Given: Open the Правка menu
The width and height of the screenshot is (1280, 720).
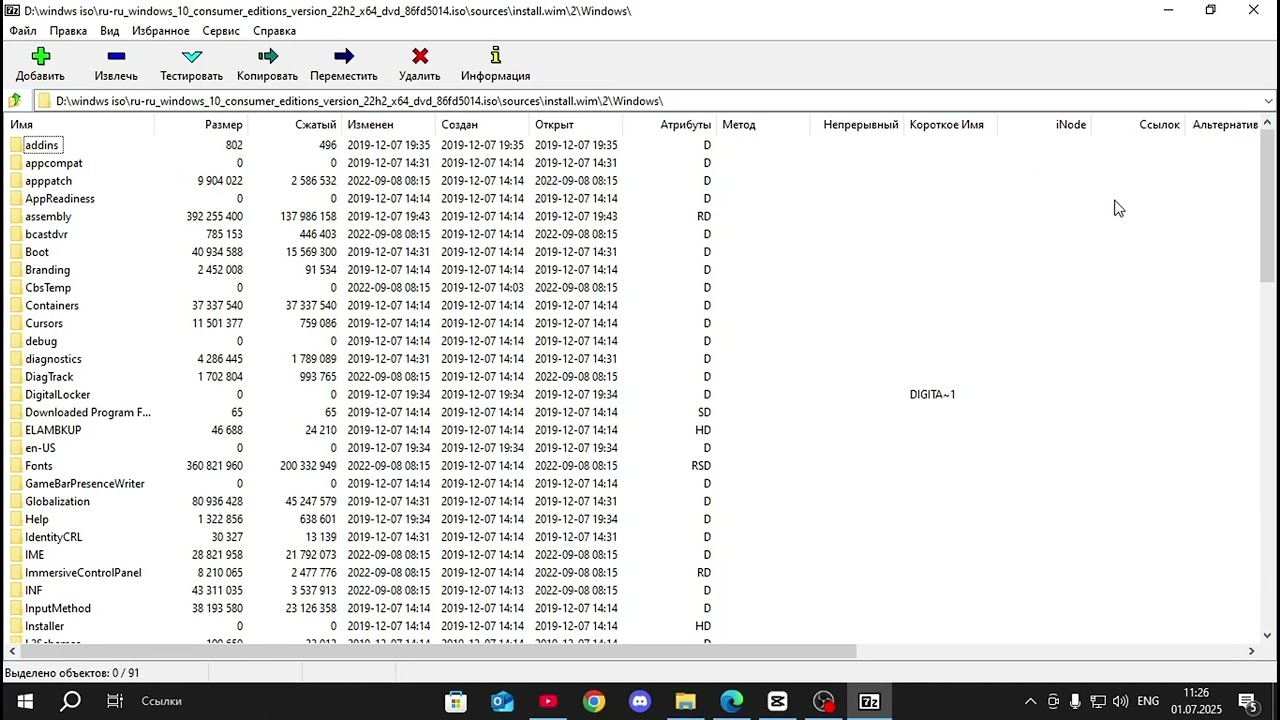Looking at the screenshot, I should click(x=68, y=31).
